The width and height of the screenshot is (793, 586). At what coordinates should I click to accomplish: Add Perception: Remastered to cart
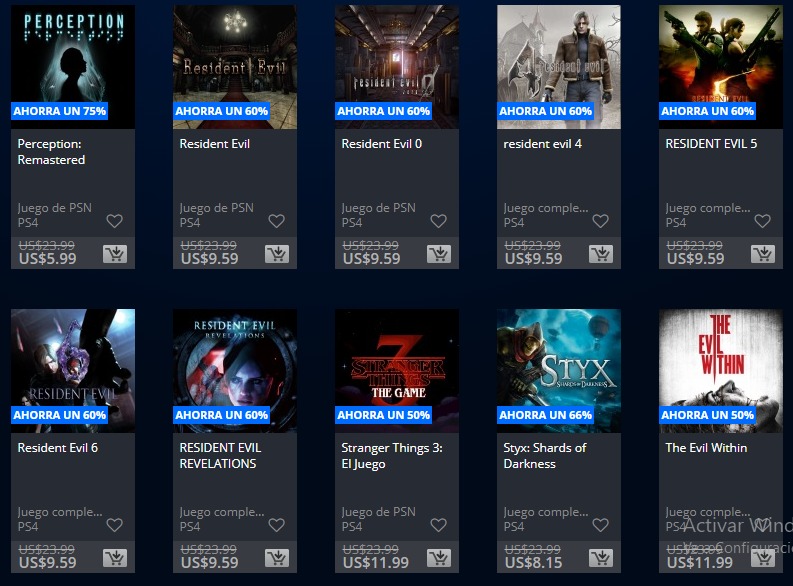tap(115, 254)
